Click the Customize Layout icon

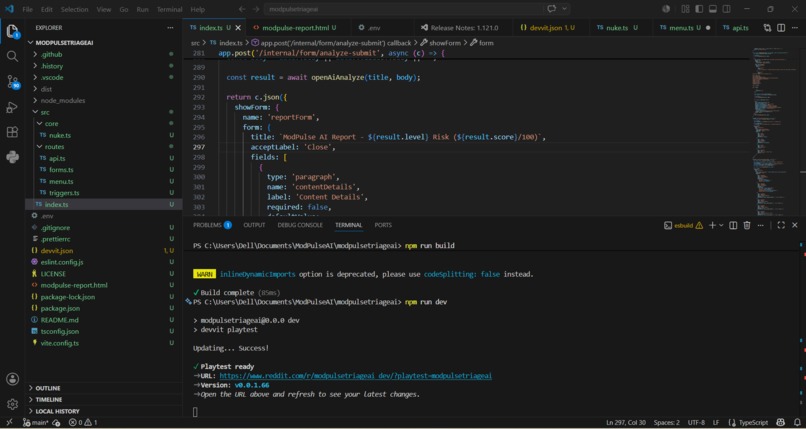pos(685,9)
